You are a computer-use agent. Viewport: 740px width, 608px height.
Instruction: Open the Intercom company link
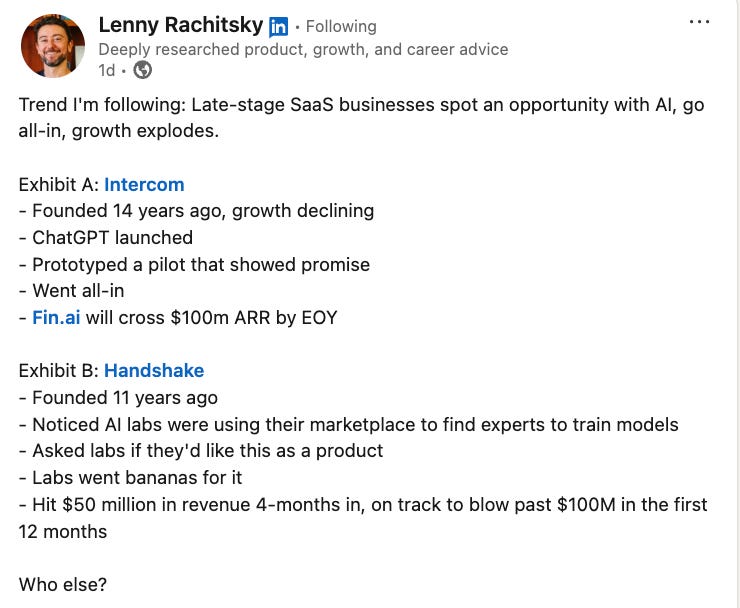pyautogui.click(x=144, y=184)
